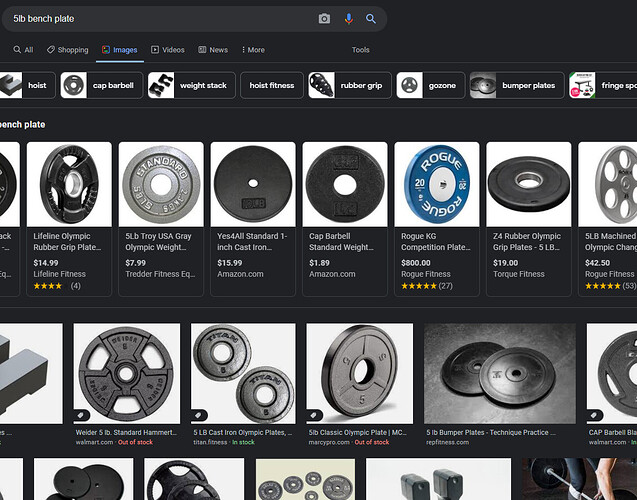Click the $7.99 price text
Screen dimensions: 637x500
tap(135, 263)
